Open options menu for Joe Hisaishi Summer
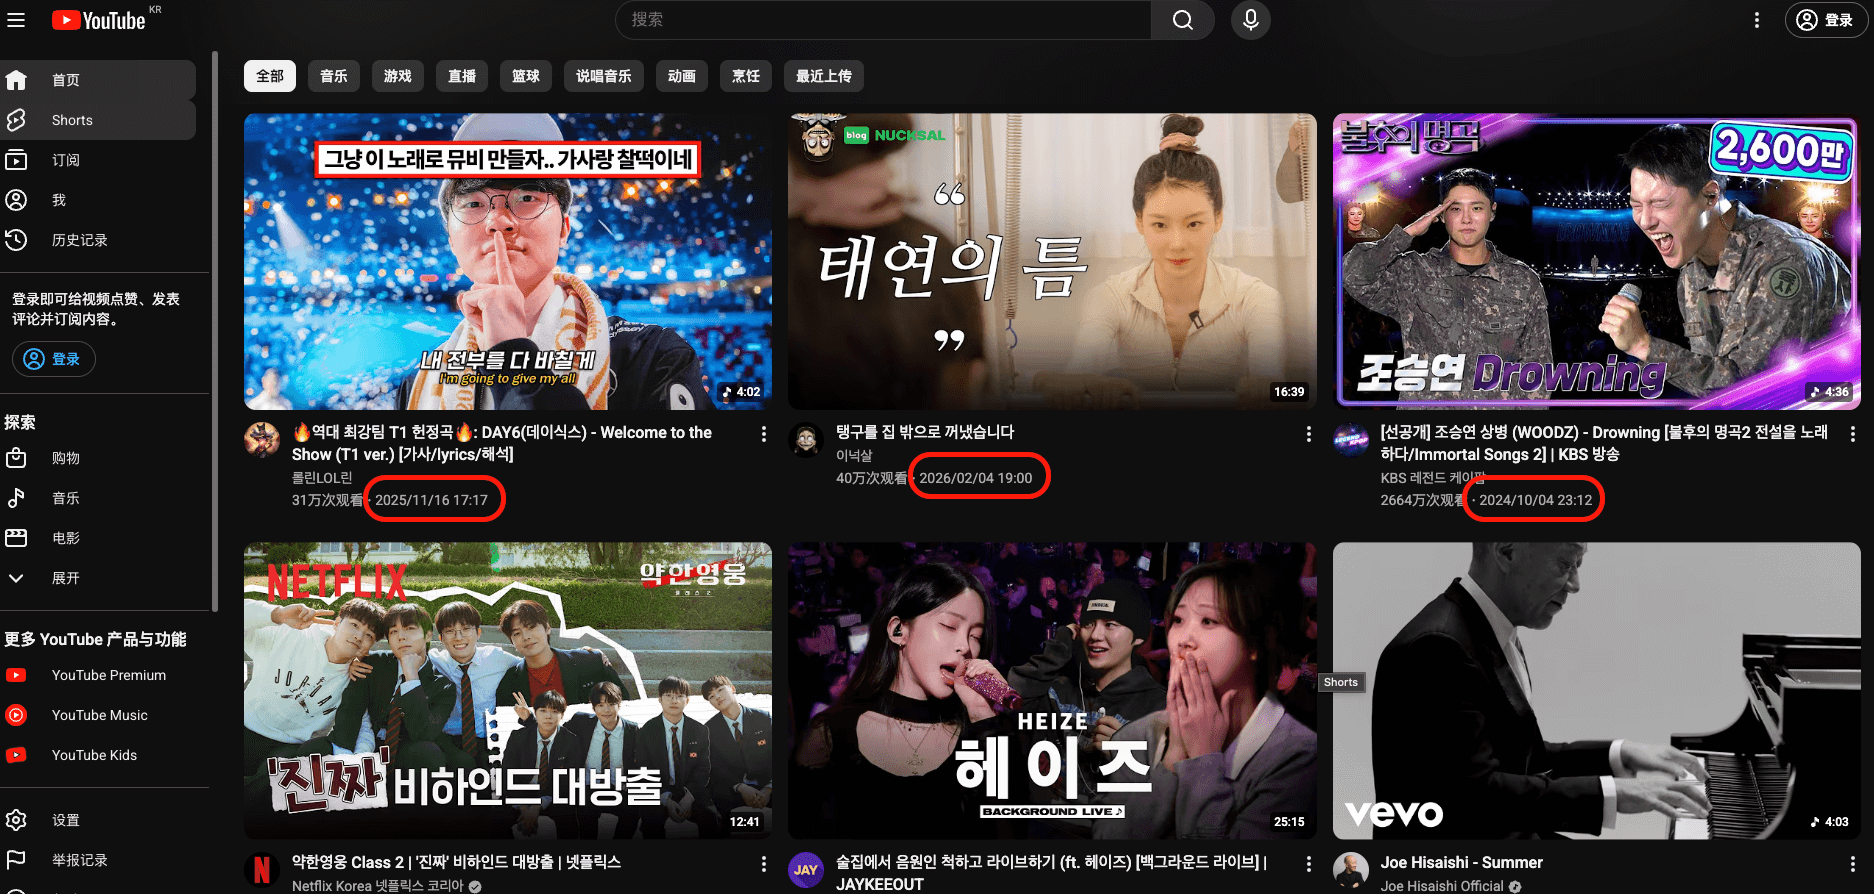This screenshot has width=1874, height=894. (x=1852, y=864)
